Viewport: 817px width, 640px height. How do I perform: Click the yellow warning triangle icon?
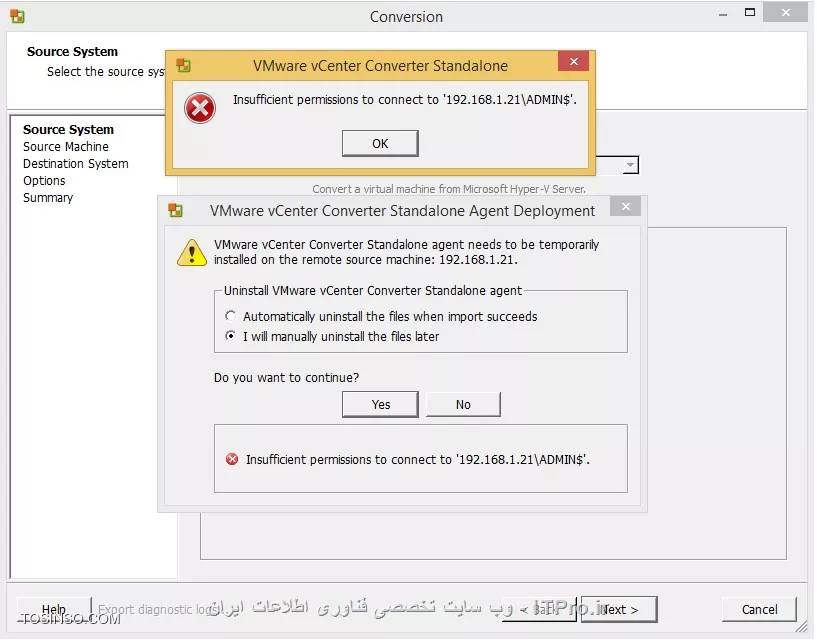[192, 253]
